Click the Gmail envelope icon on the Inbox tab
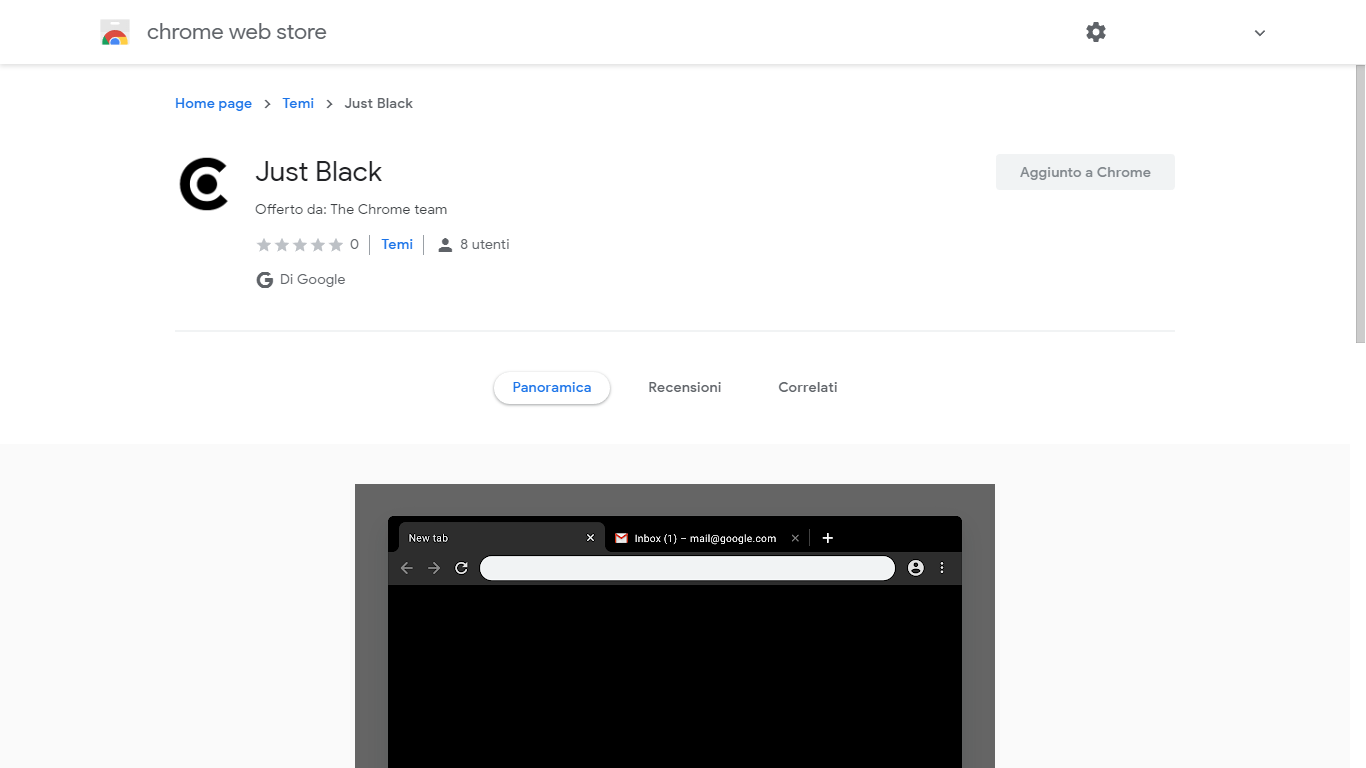The width and height of the screenshot is (1366, 768). click(623, 538)
